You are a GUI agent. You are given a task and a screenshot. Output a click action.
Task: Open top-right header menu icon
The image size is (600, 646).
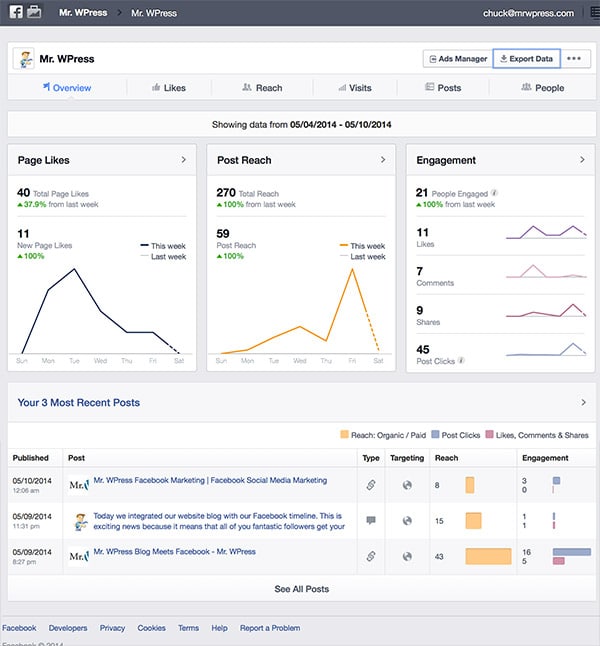point(595,12)
